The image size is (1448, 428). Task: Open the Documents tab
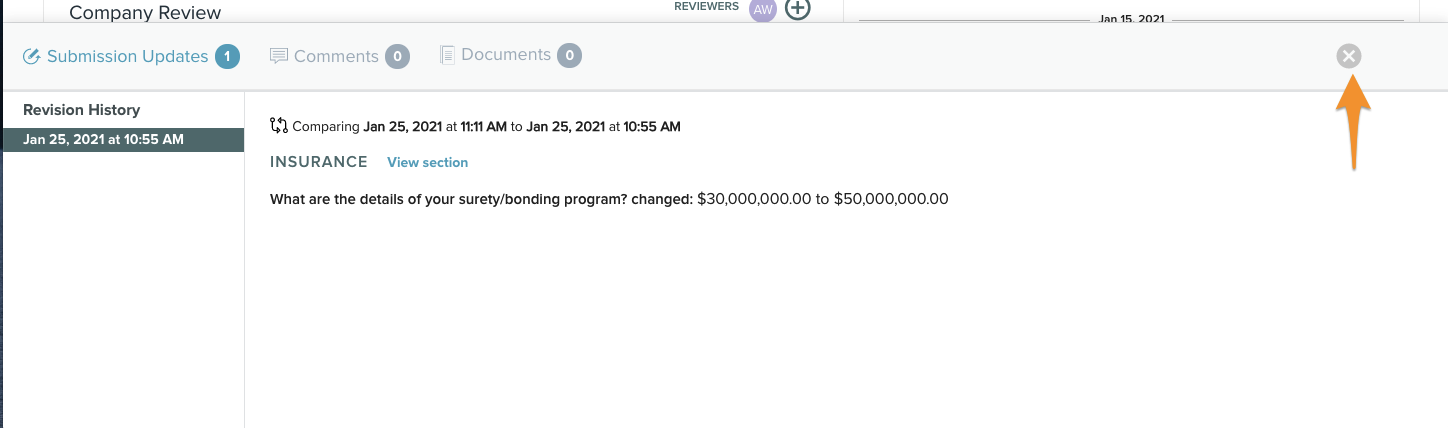505,55
